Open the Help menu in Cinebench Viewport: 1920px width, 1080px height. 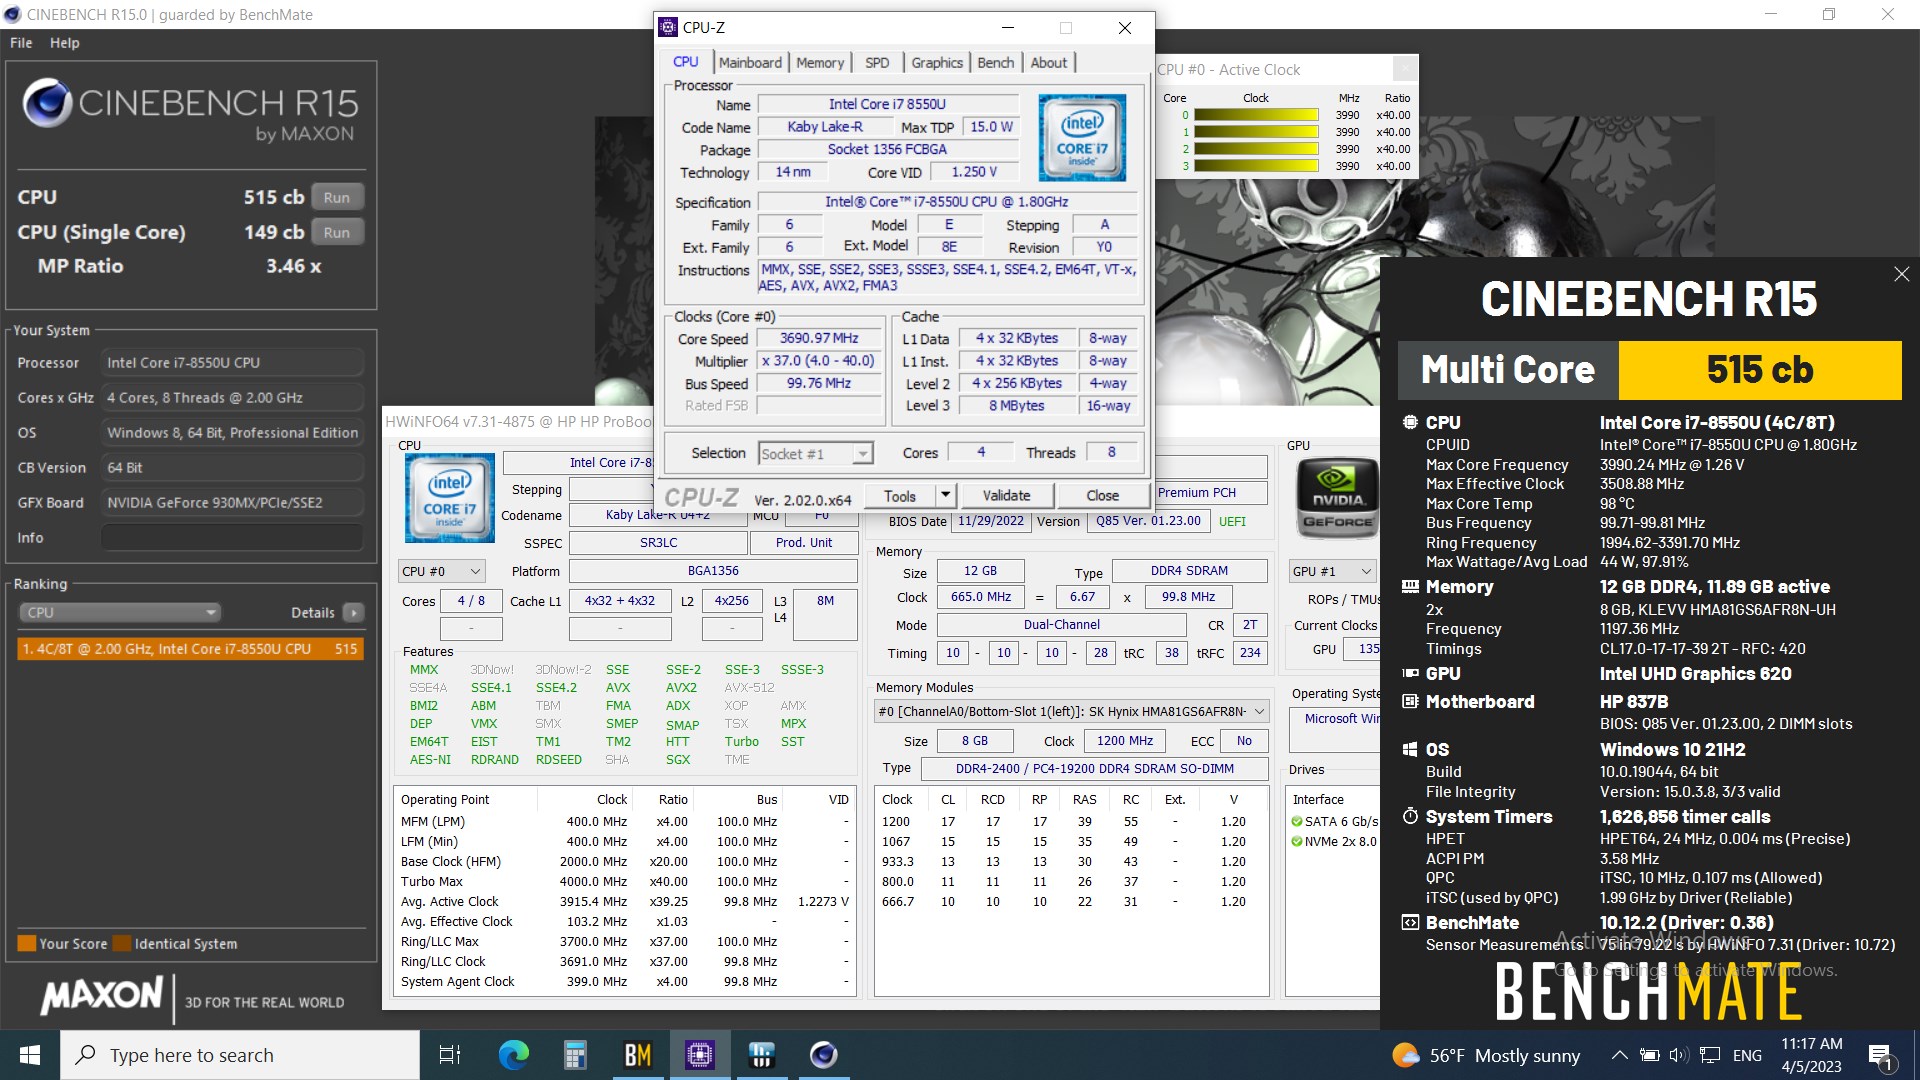tap(65, 43)
